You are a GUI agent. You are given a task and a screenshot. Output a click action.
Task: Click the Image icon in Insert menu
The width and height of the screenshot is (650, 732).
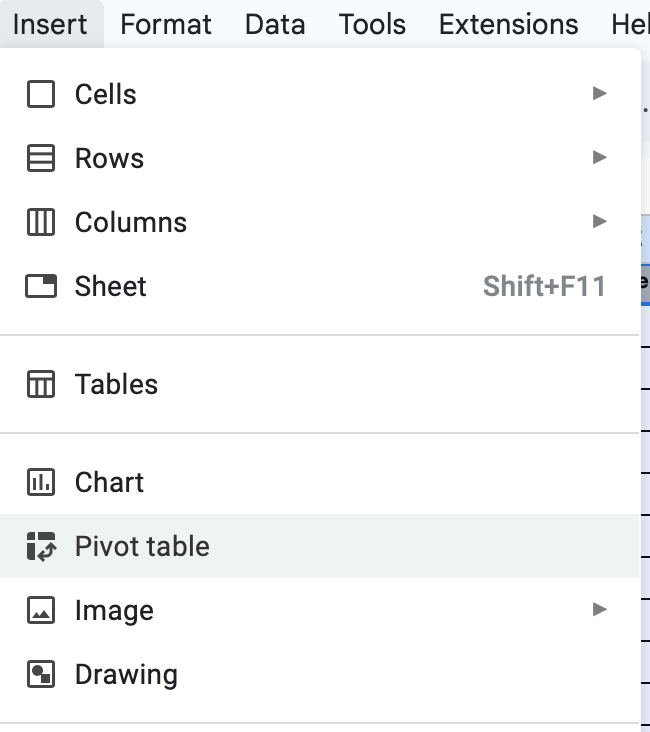pyautogui.click(x=41, y=611)
